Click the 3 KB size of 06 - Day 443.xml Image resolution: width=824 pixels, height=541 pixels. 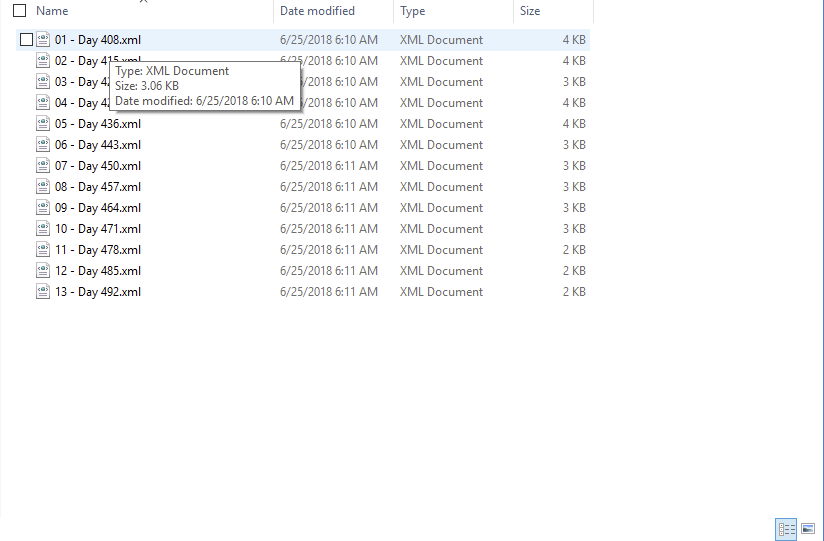574,145
